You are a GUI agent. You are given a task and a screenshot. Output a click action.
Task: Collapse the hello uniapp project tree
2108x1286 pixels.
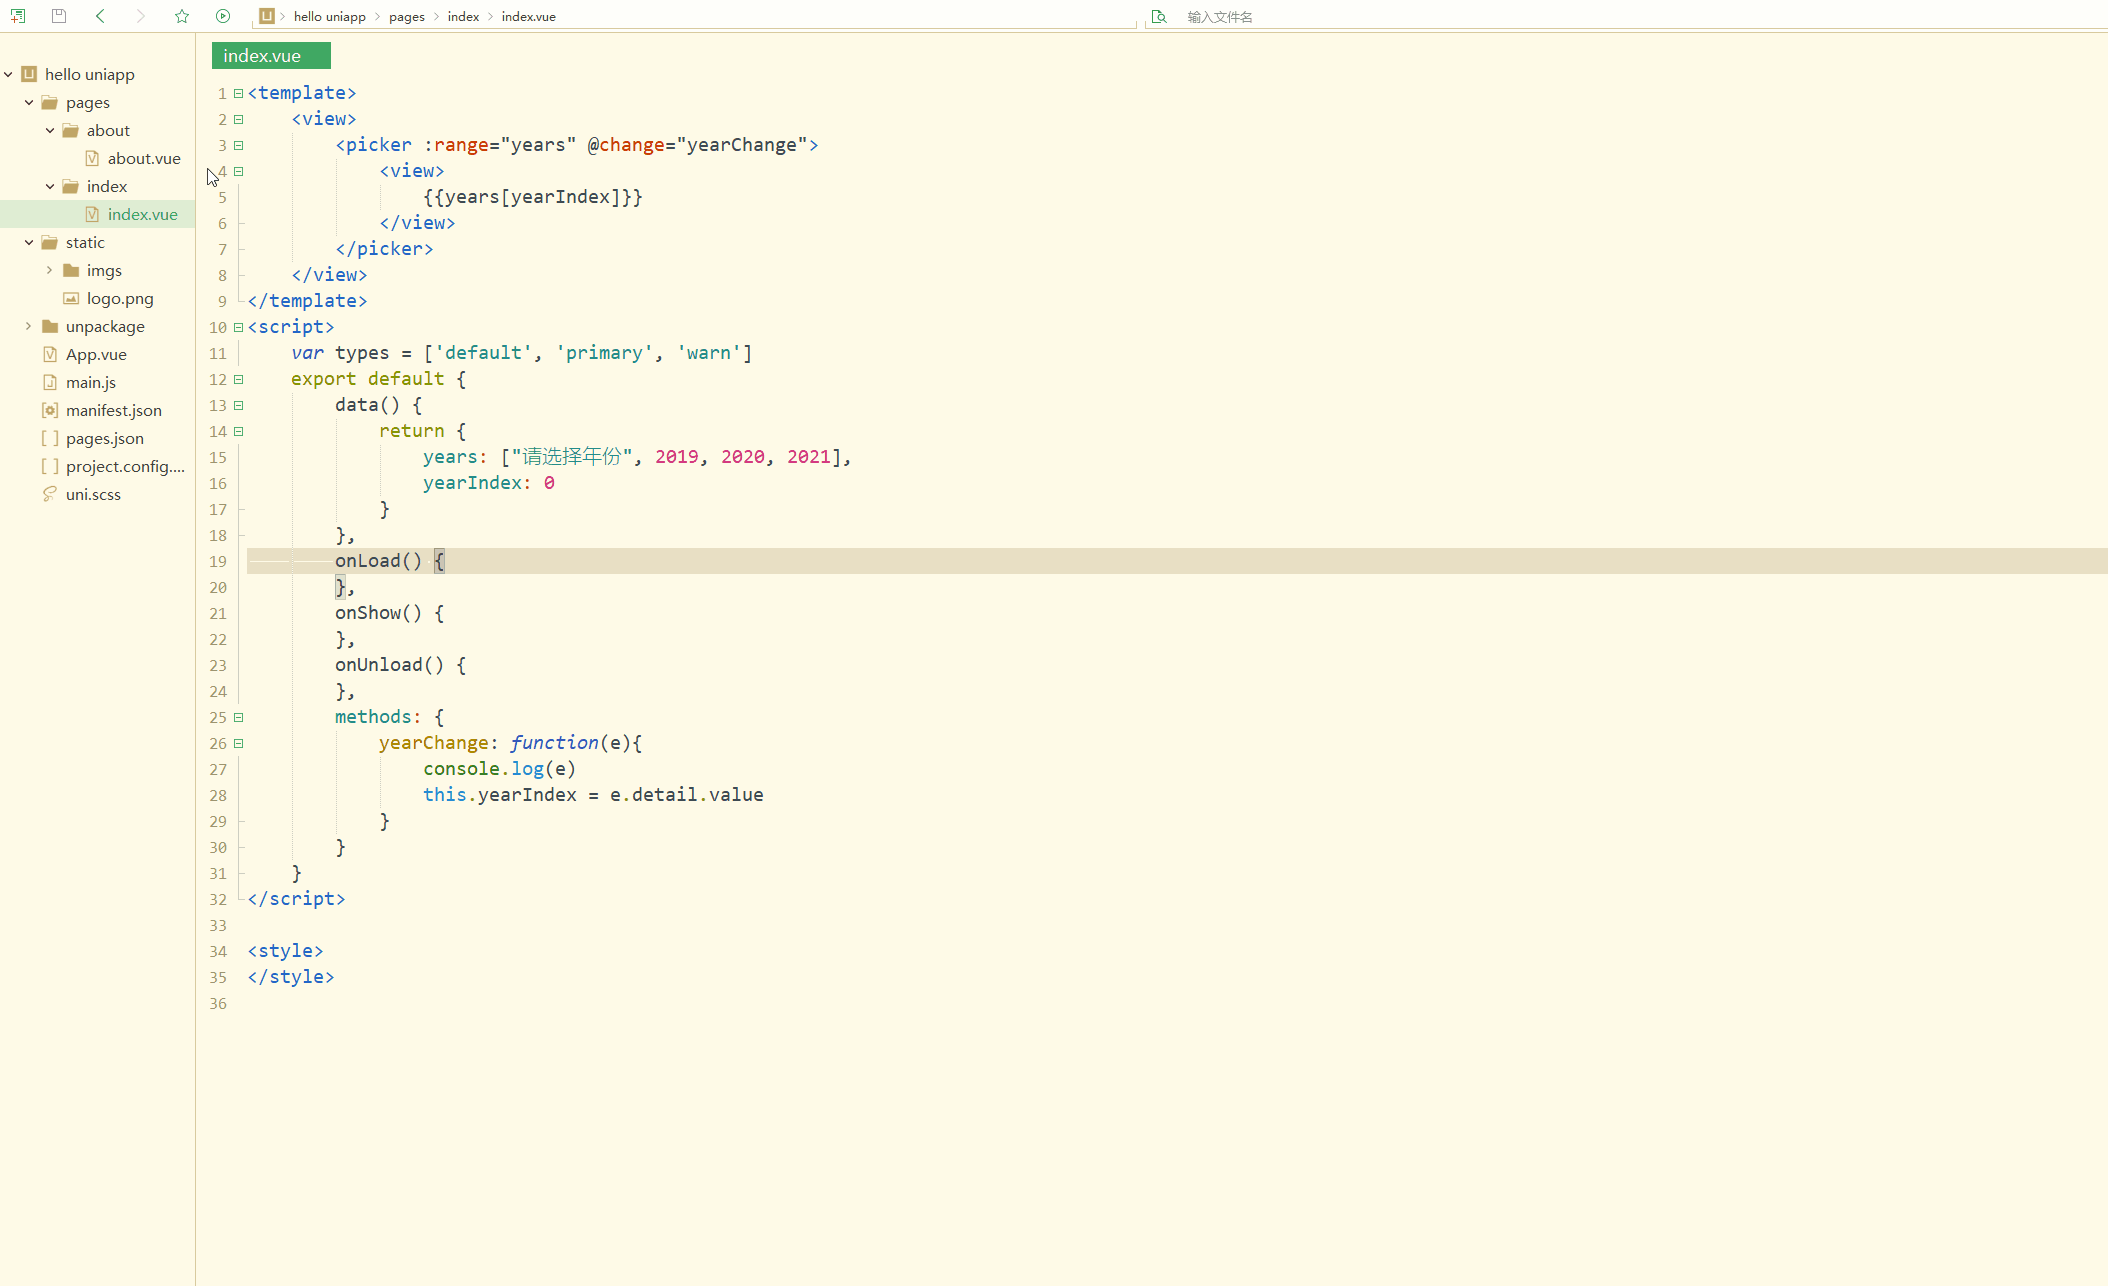coord(8,74)
